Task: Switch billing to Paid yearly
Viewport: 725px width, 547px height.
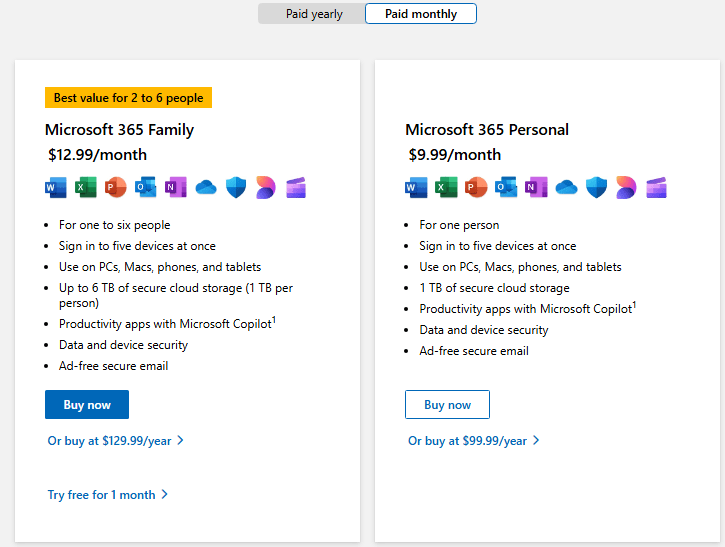Action: point(313,14)
